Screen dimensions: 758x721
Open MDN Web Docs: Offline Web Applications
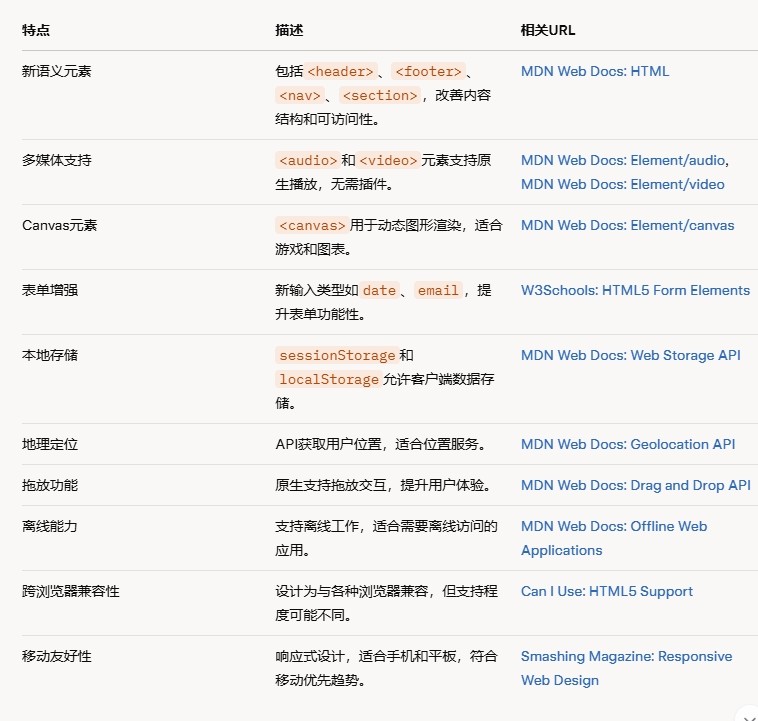613,538
